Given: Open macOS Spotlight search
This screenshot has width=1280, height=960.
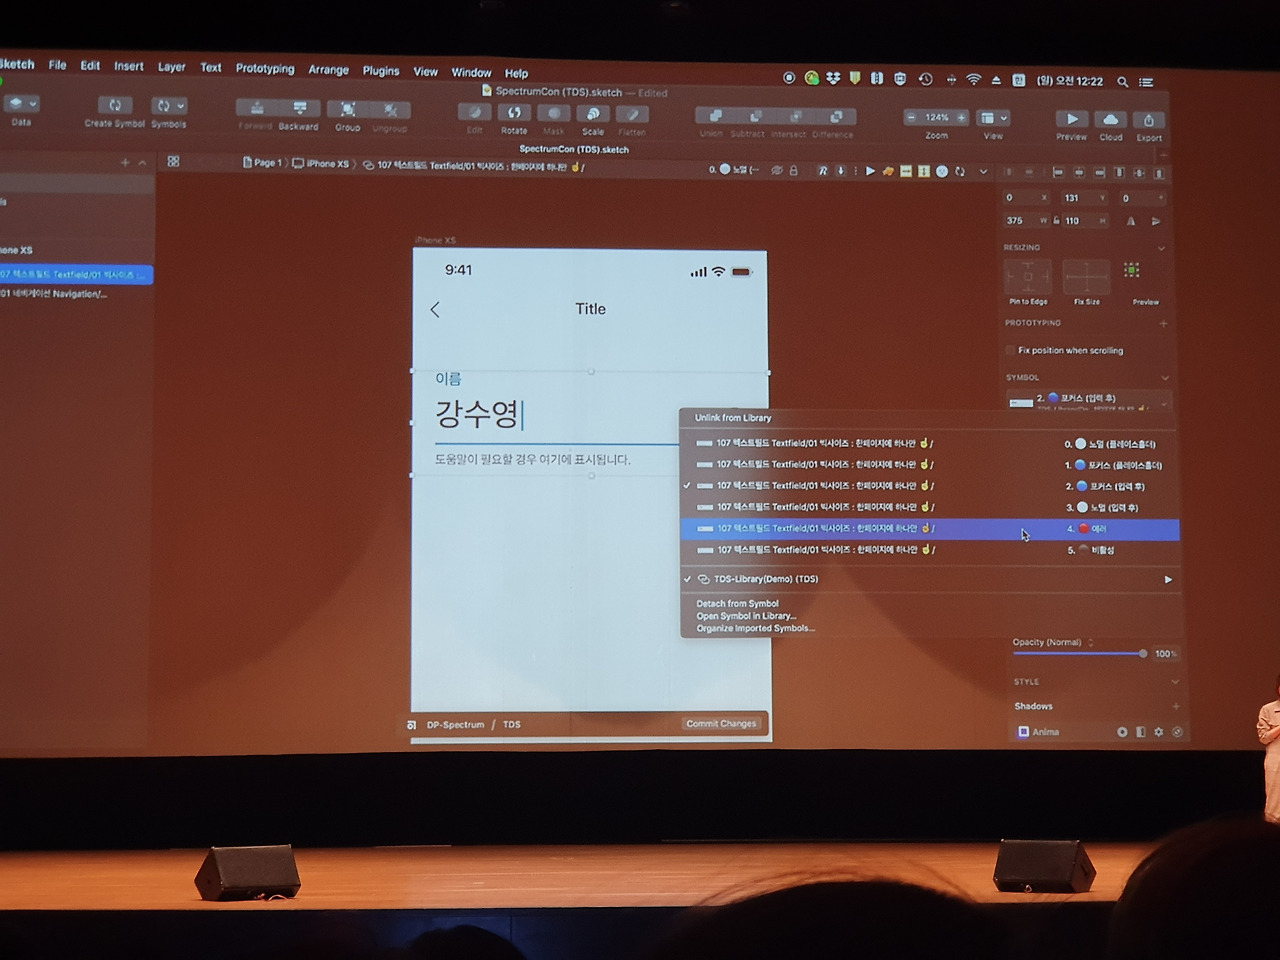Looking at the screenshot, I should point(1123,82).
